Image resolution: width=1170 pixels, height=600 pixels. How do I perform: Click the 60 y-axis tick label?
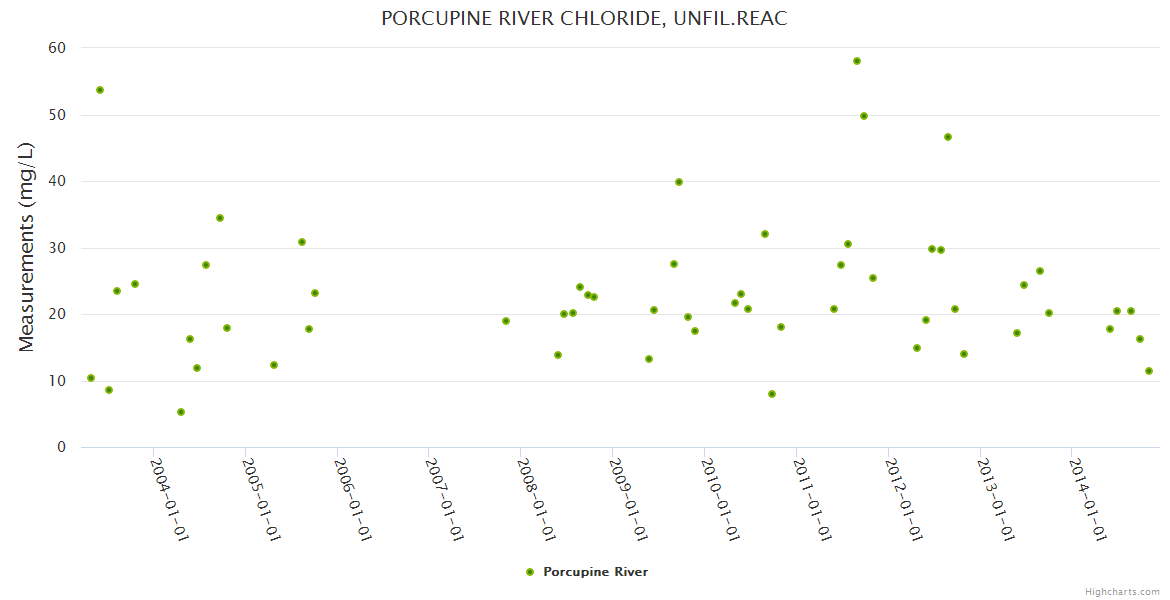pyautogui.click(x=57, y=48)
